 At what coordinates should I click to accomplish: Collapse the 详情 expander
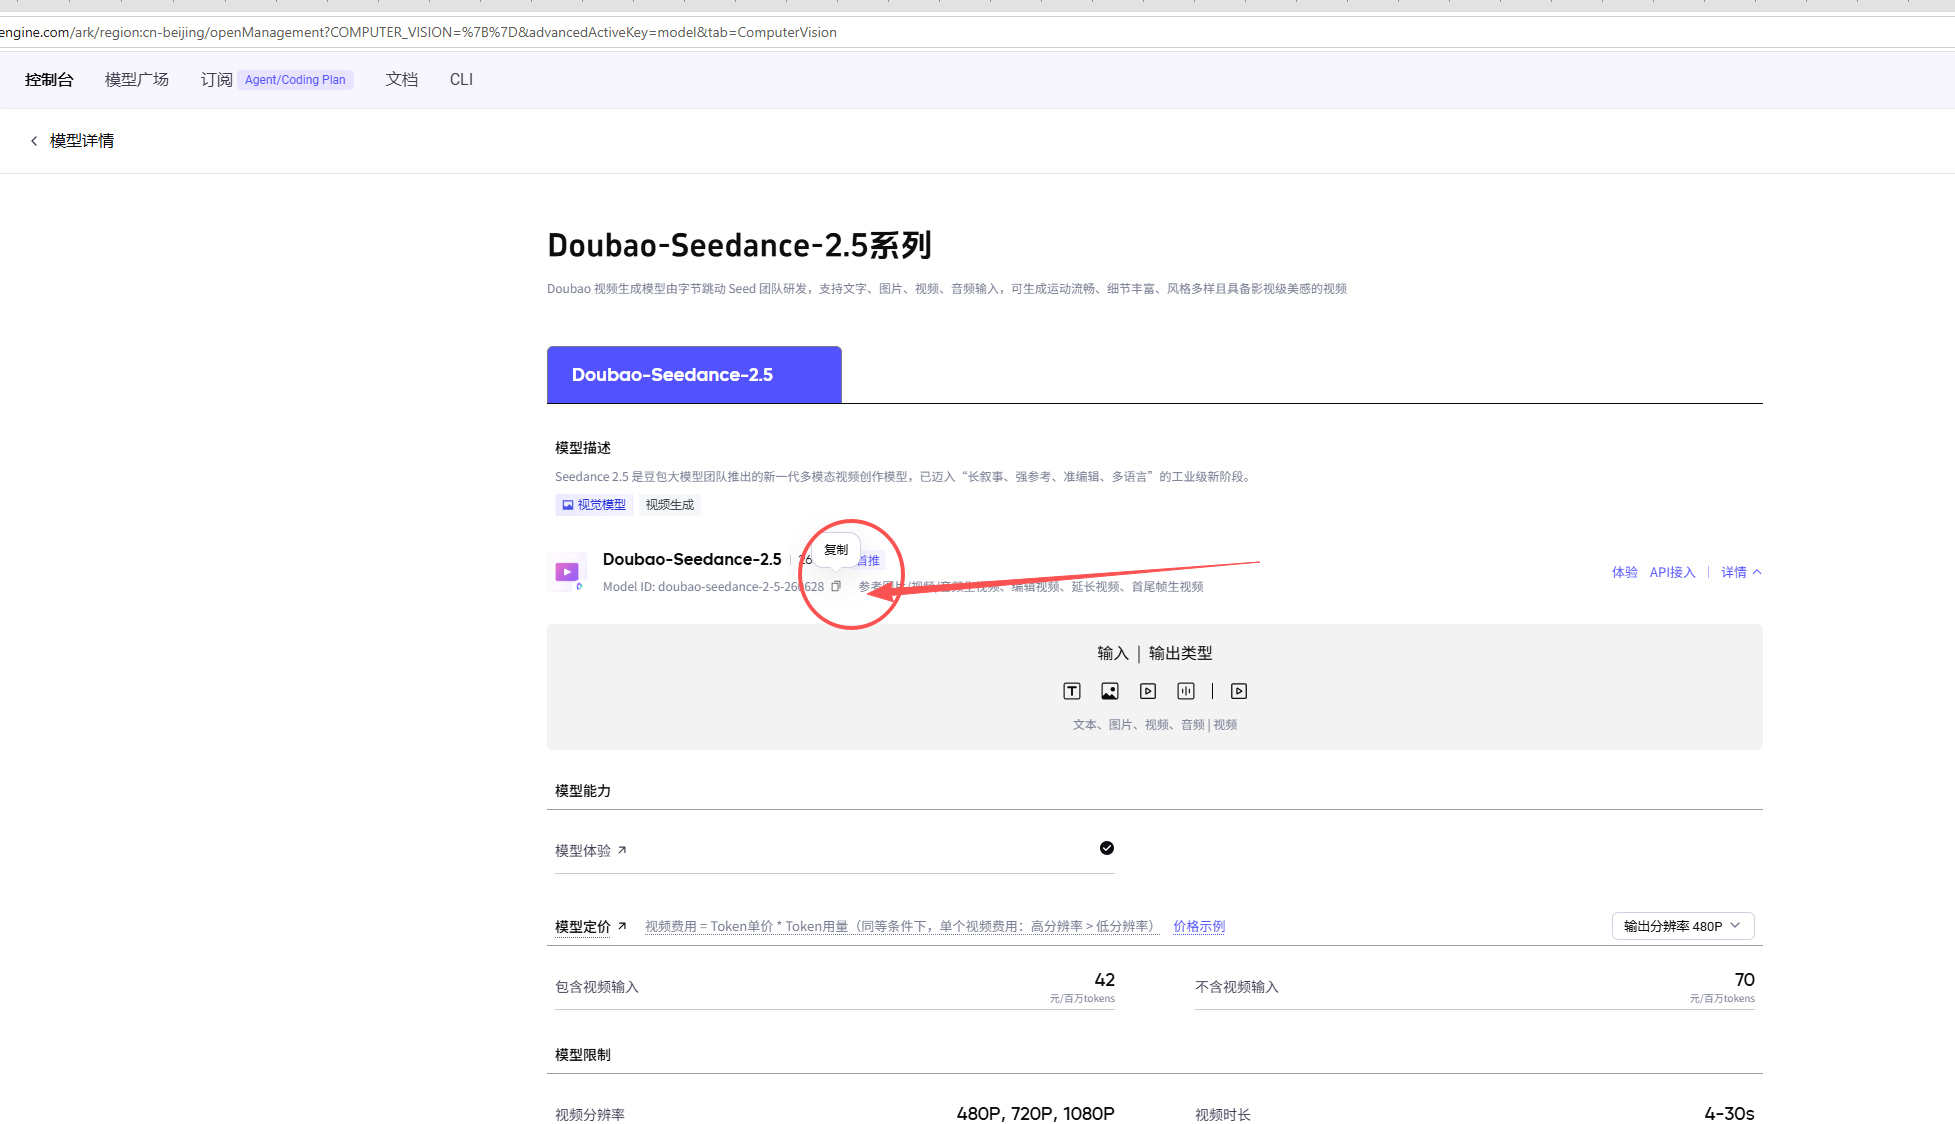pos(1741,572)
